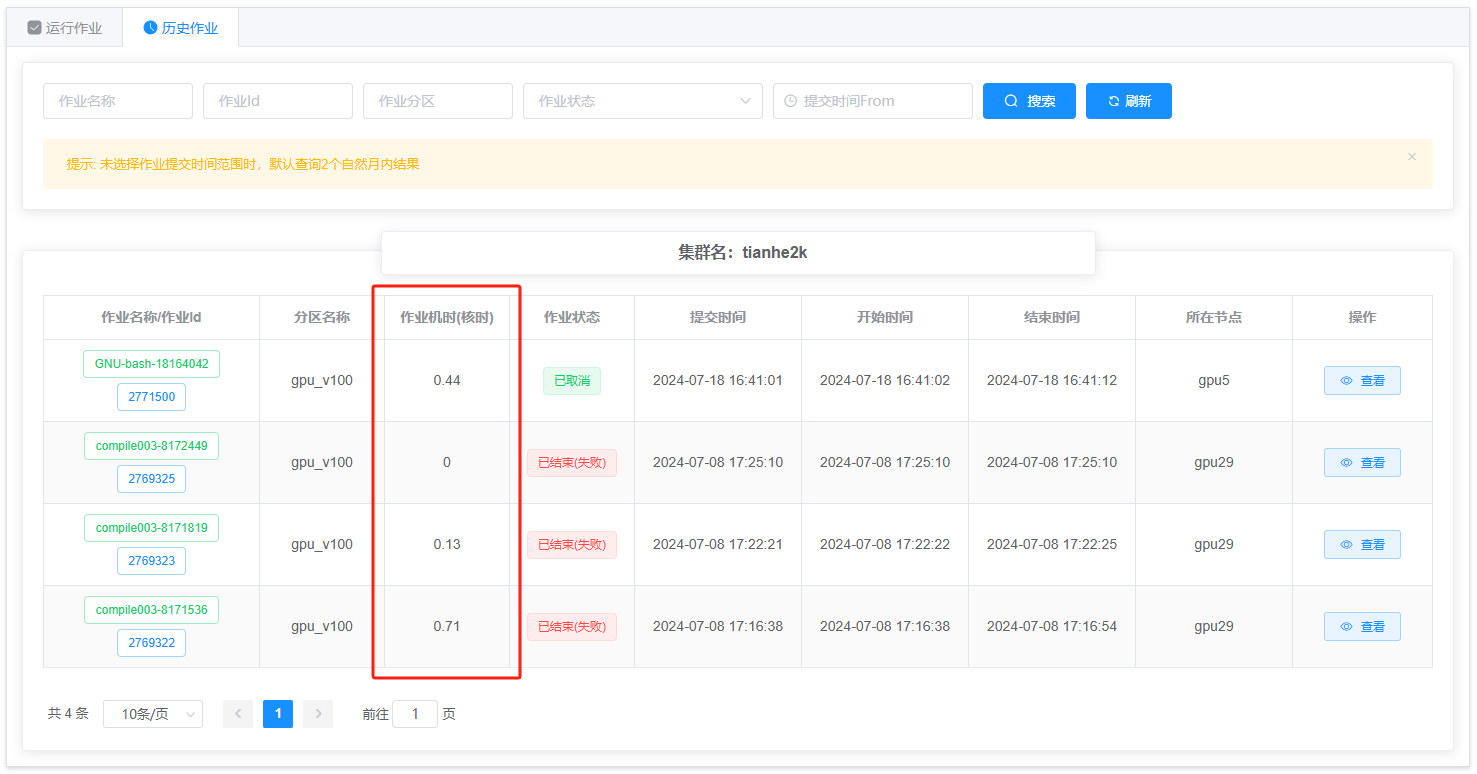
Task: Click core-hours value 0.13
Action: click(x=447, y=545)
